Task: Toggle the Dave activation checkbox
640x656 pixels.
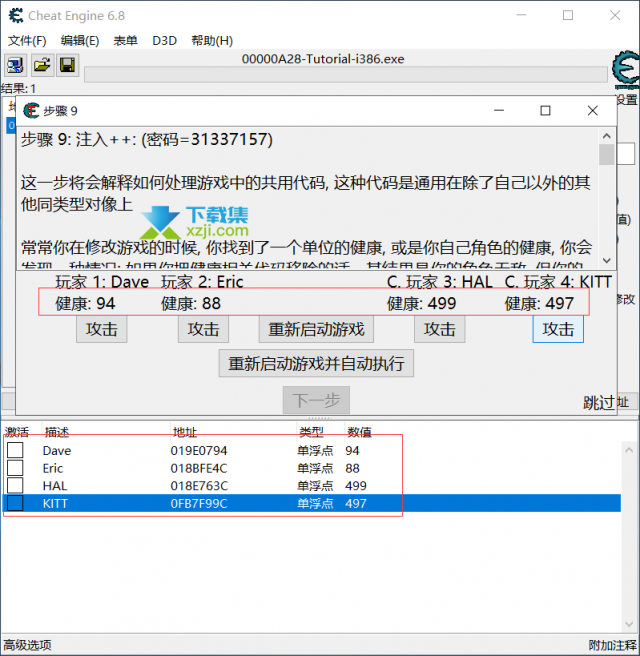Action: pos(15,450)
